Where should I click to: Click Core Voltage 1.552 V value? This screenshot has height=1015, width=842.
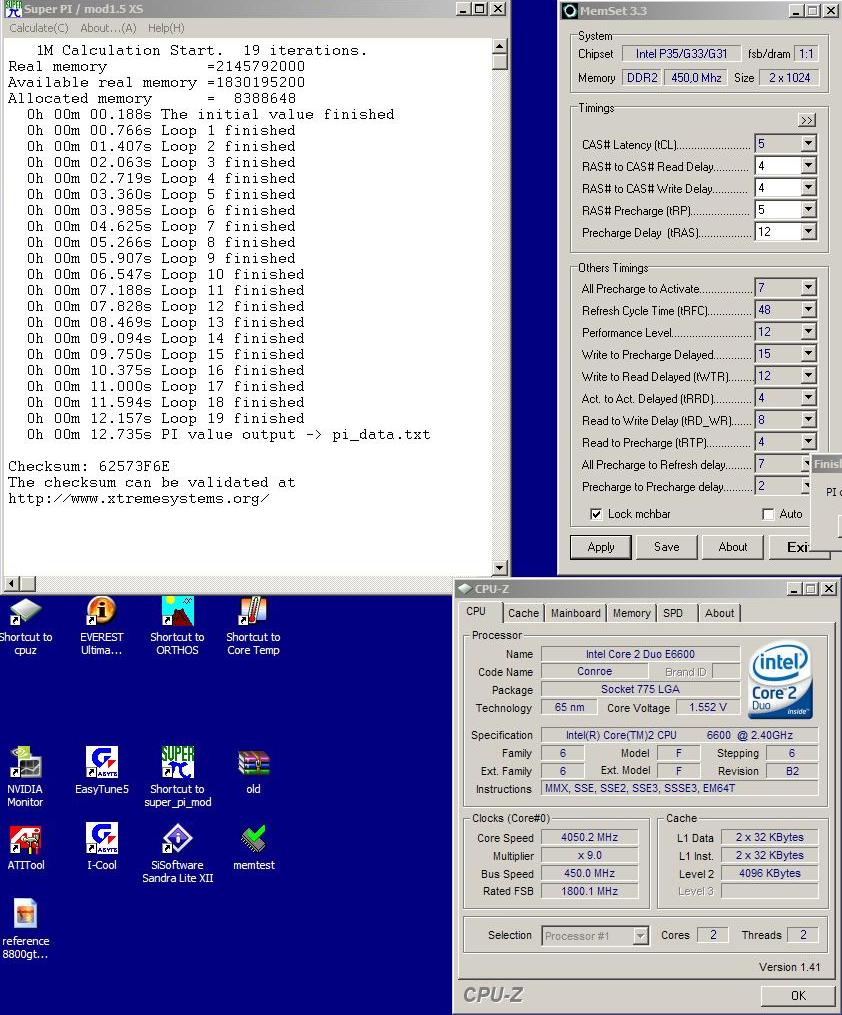707,708
